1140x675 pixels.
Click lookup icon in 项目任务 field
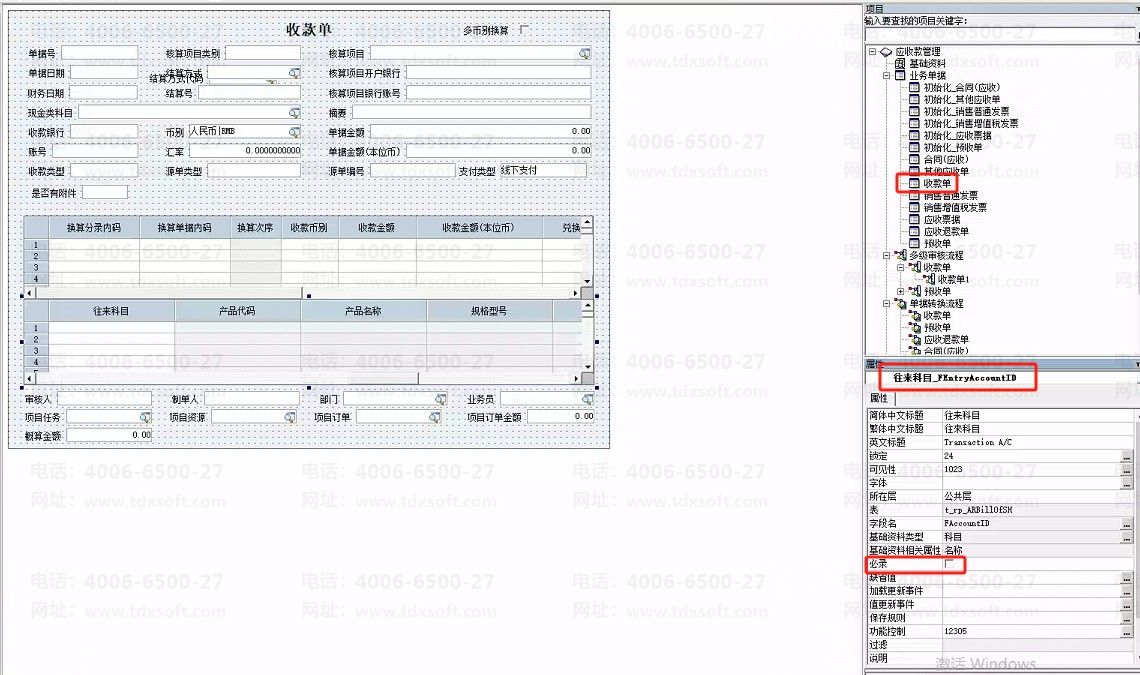point(145,417)
